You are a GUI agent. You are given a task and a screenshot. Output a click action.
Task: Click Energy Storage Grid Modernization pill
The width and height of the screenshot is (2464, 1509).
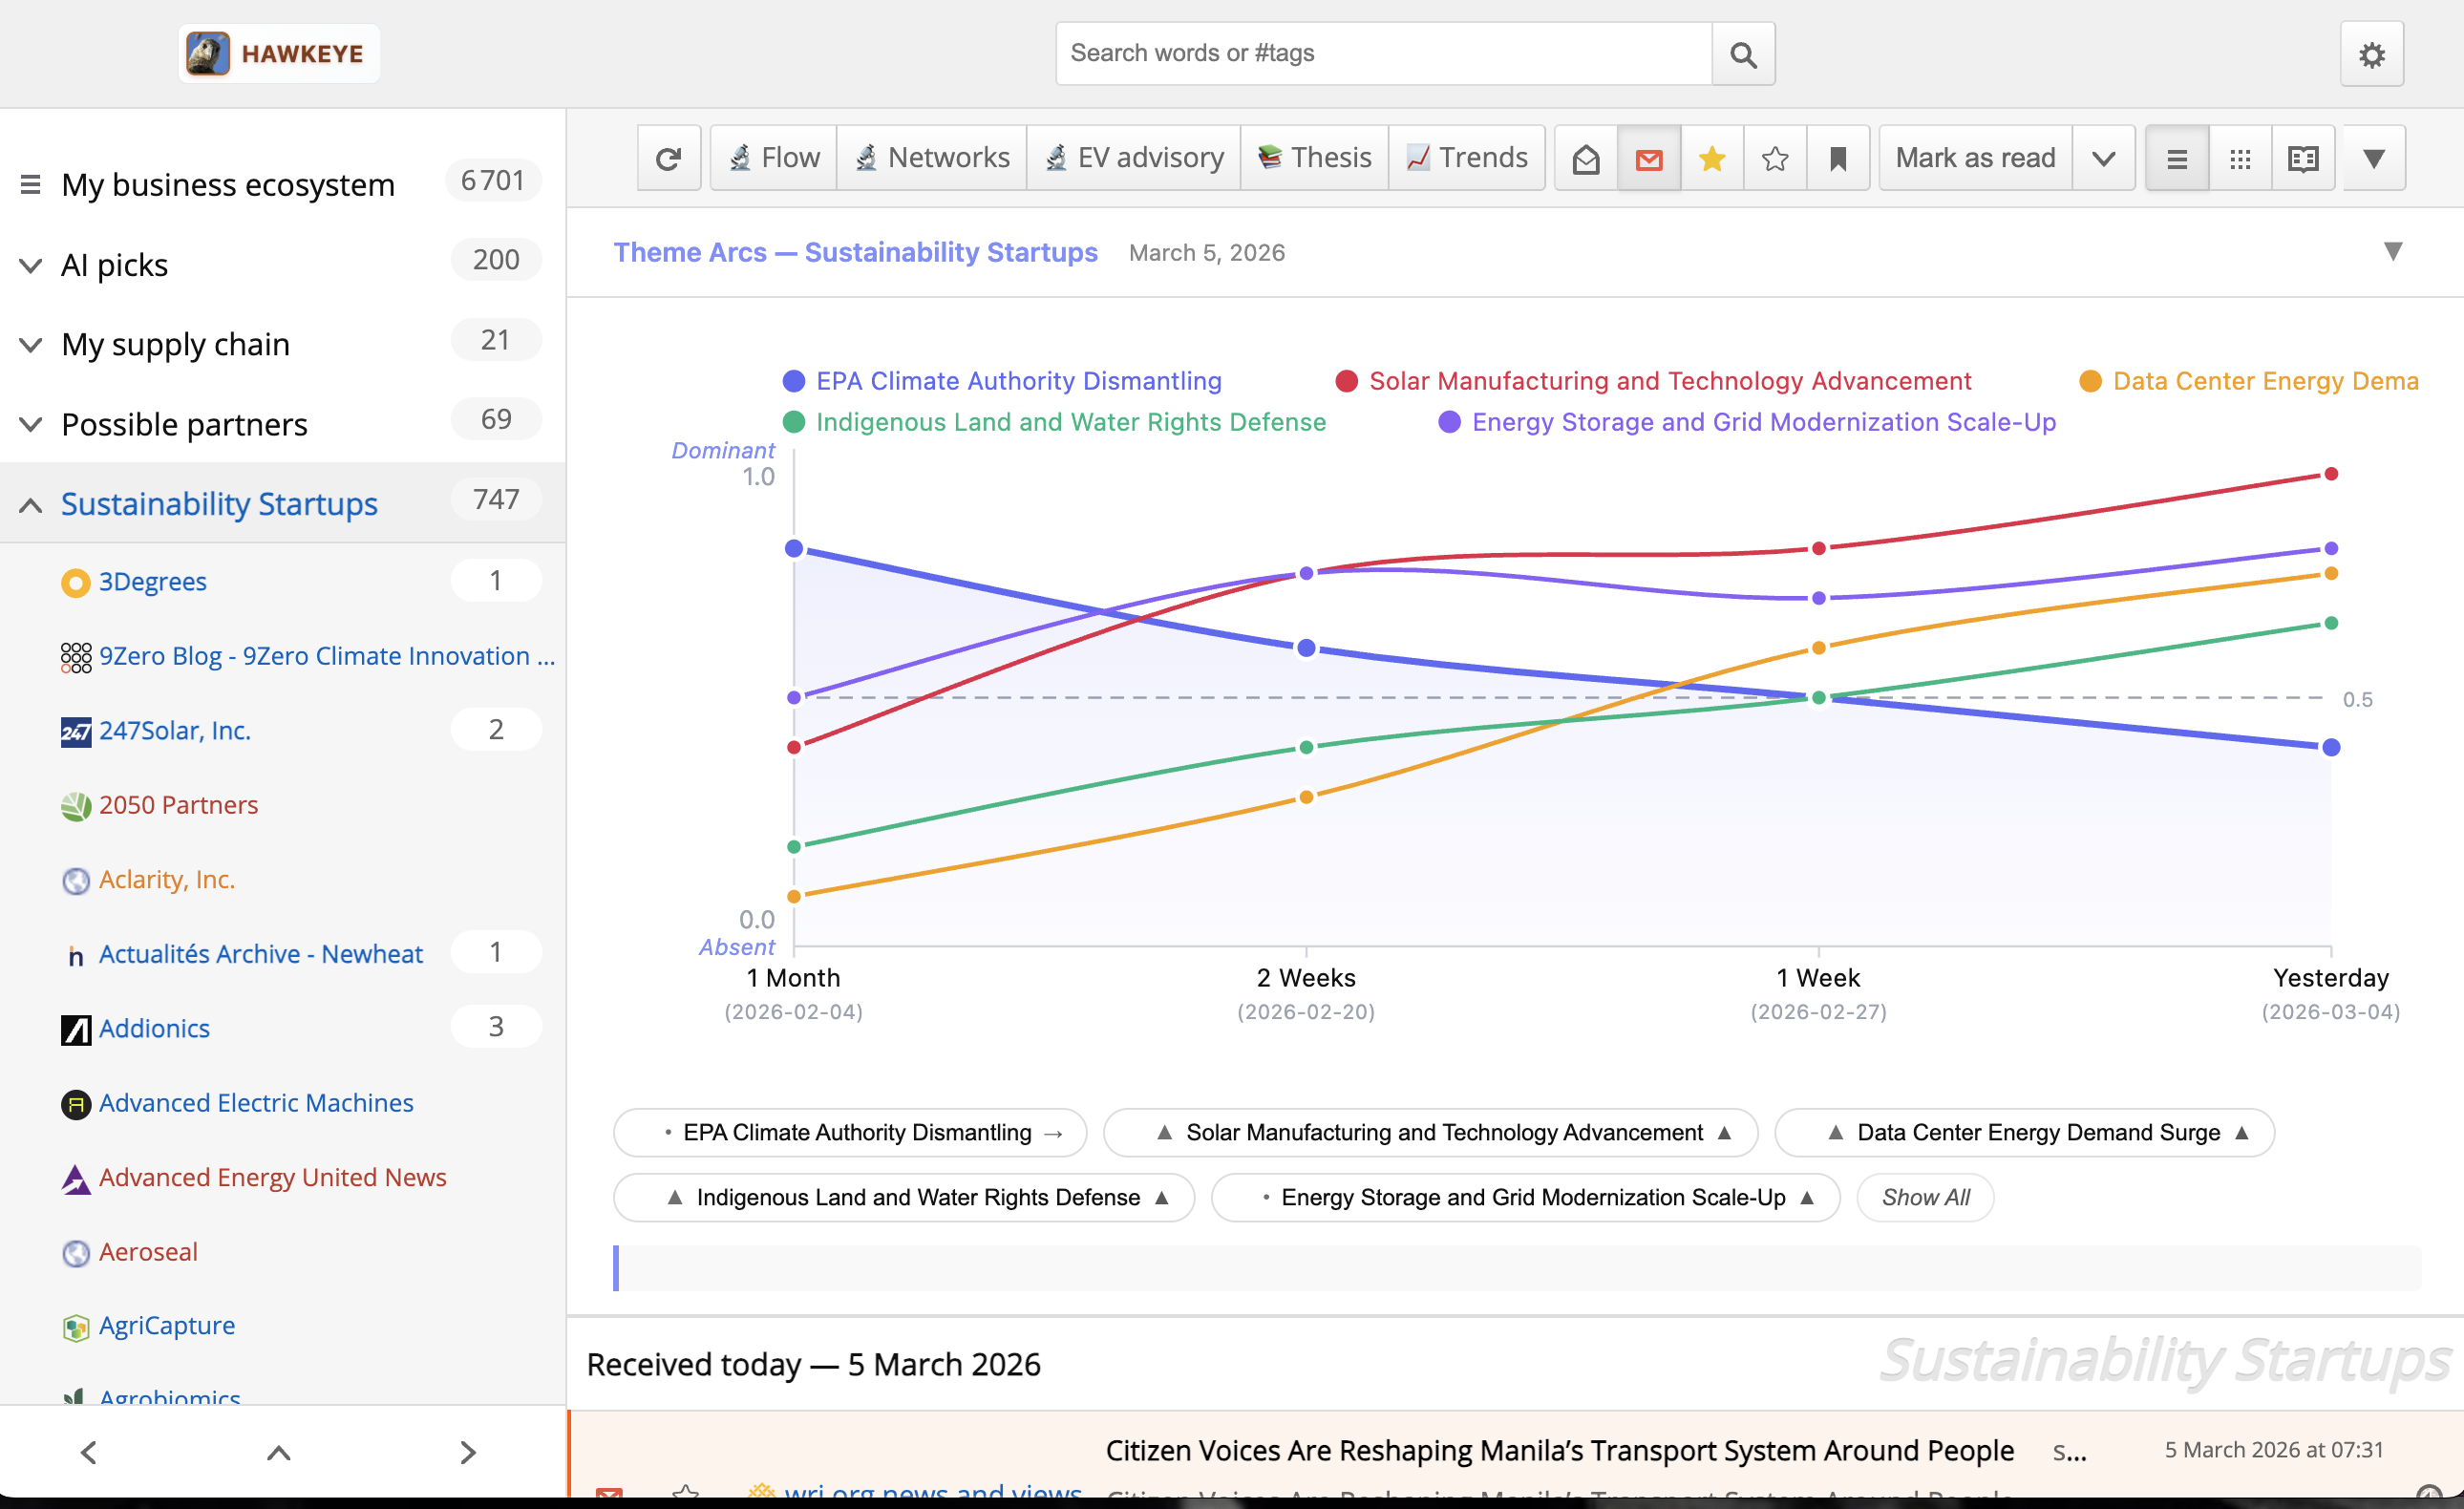(1525, 1198)
